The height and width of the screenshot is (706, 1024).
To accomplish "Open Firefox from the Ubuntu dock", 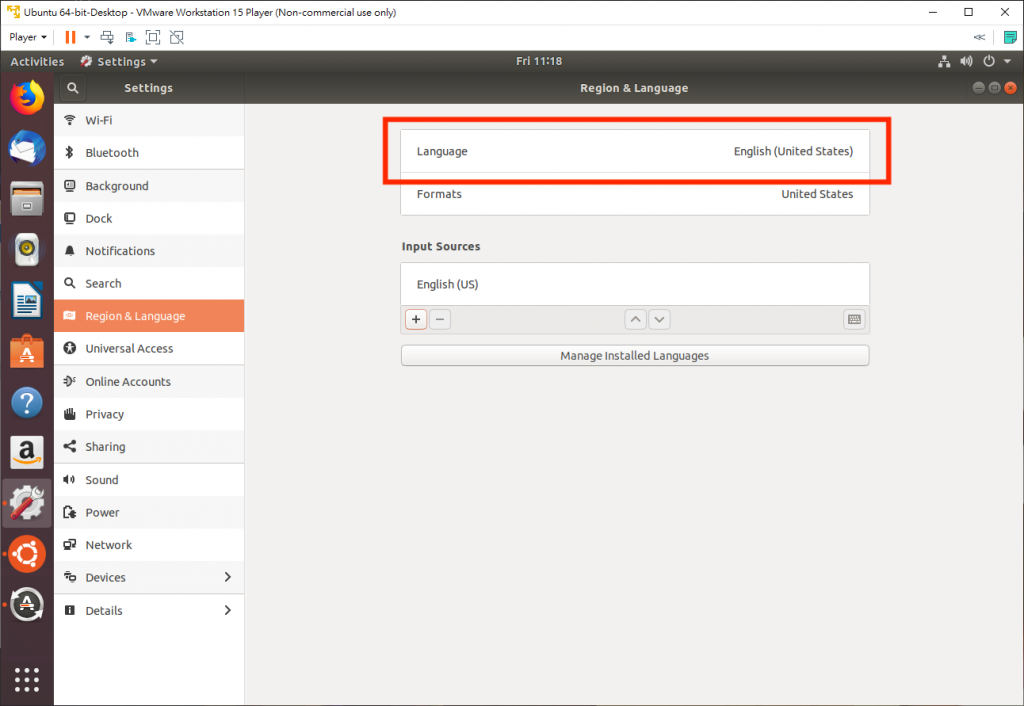I will click(x=27, y=97).
